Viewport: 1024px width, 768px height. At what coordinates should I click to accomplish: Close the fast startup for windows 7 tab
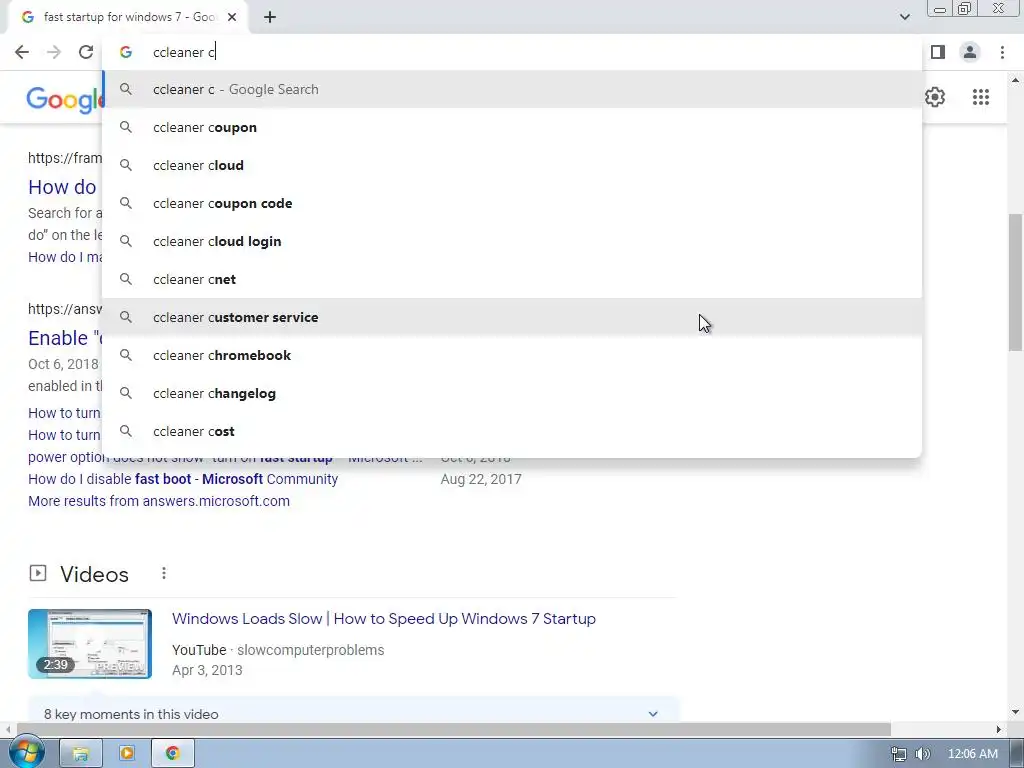(x=232, y=18)
